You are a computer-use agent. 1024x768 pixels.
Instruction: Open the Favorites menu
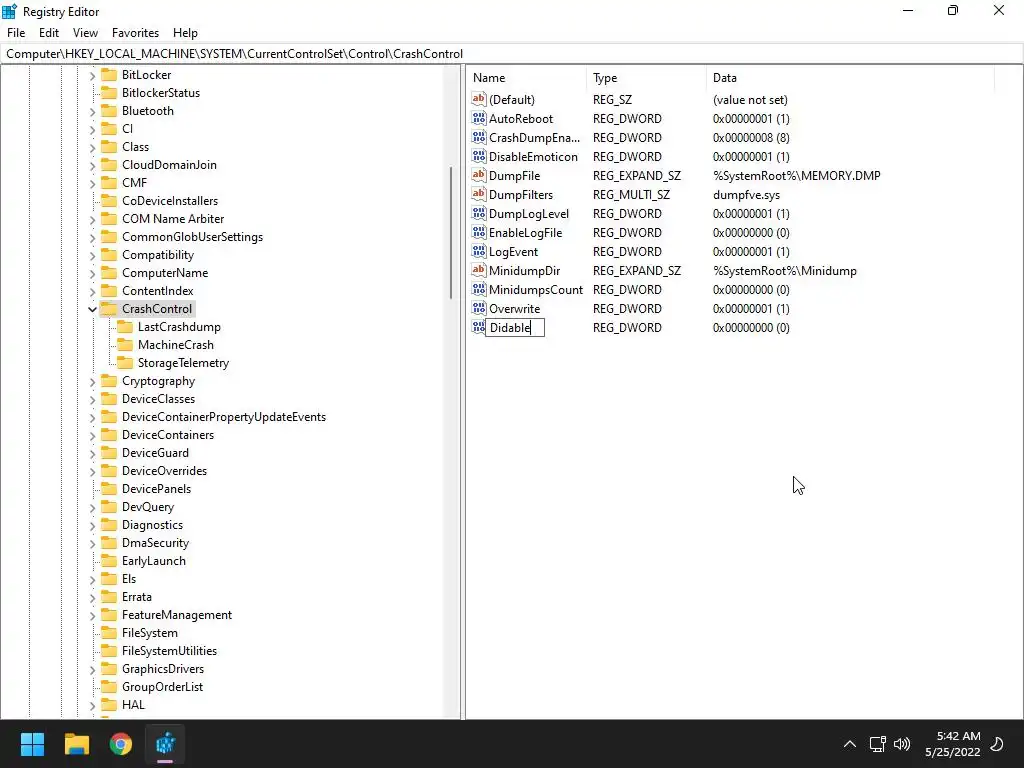pos(135,33)
